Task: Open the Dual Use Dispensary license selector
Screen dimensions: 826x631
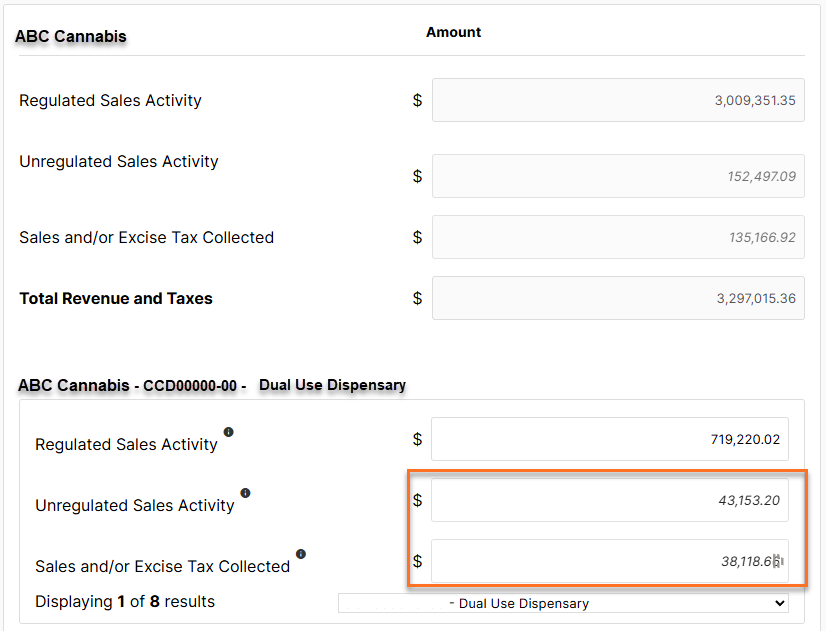Action: [x=563, y=604]
